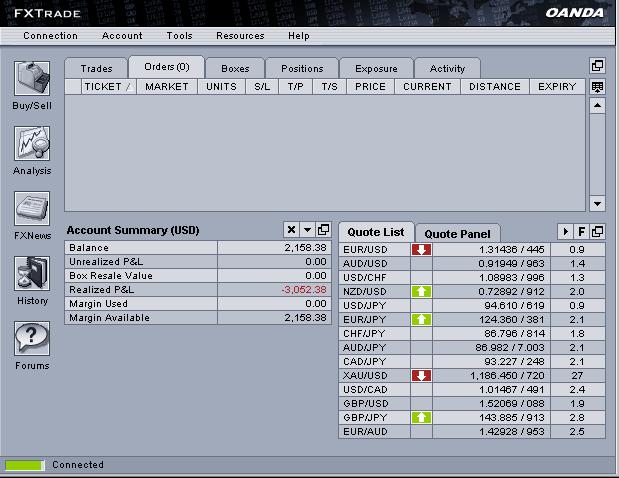The width and height of the screenshot is (619, 478).
Task: Sort by T/S column header
Action: point(329,87)
